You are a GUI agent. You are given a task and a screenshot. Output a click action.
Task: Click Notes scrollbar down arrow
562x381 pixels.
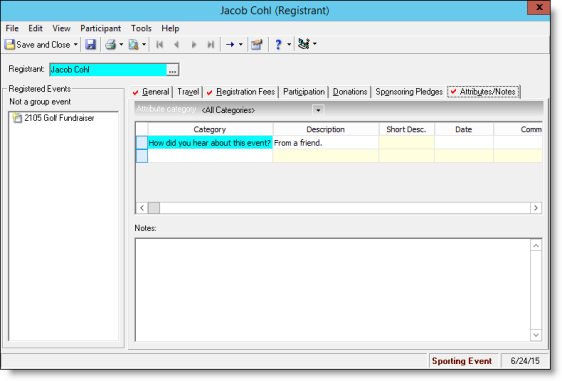tap(536, 335)
